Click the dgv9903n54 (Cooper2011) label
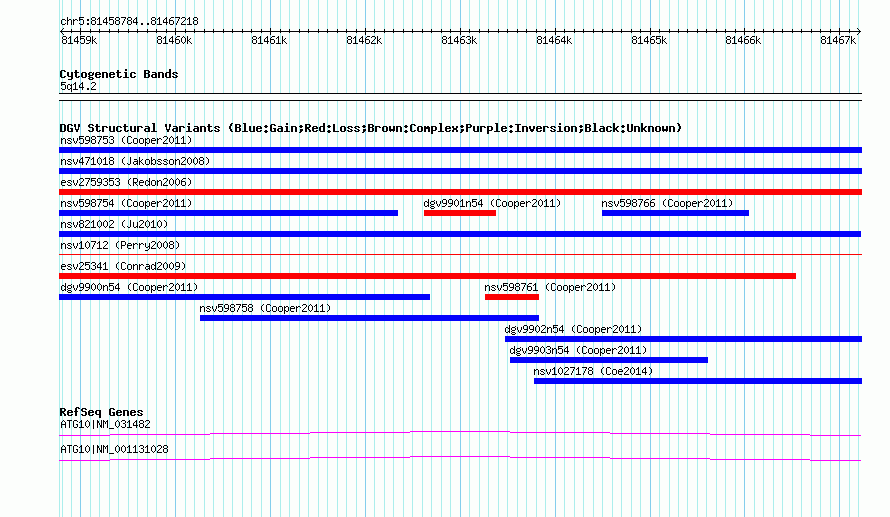Image resolution: width=890 pixels, height=517 pixels. 578,350
